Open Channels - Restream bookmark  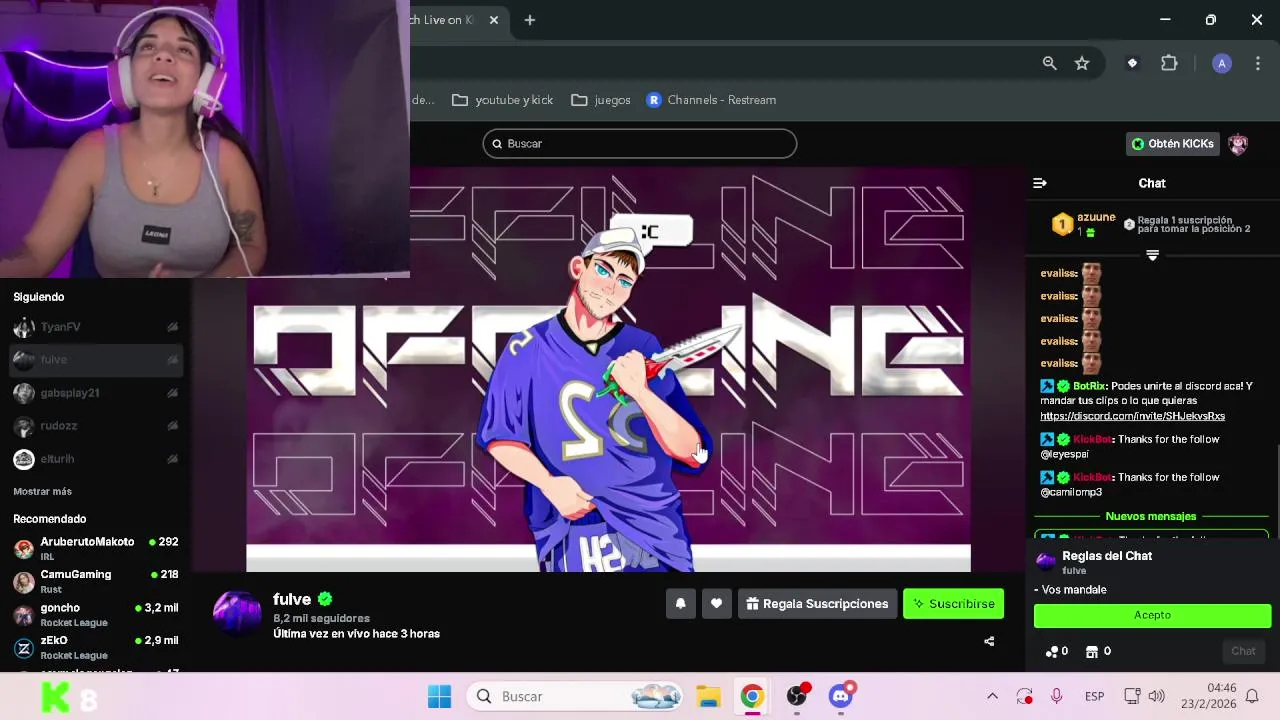tap(711, 100)
